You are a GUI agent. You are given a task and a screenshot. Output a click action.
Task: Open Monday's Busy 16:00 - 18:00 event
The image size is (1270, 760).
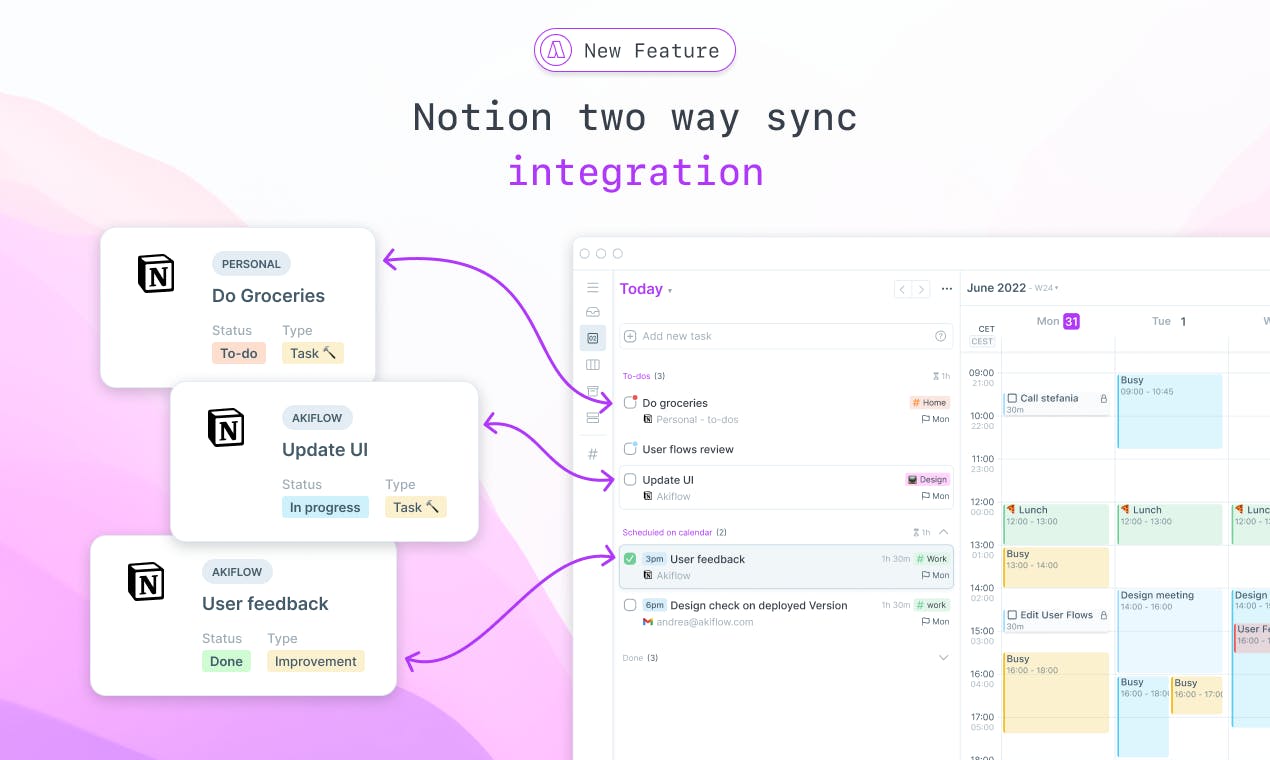coord(1056,692)
